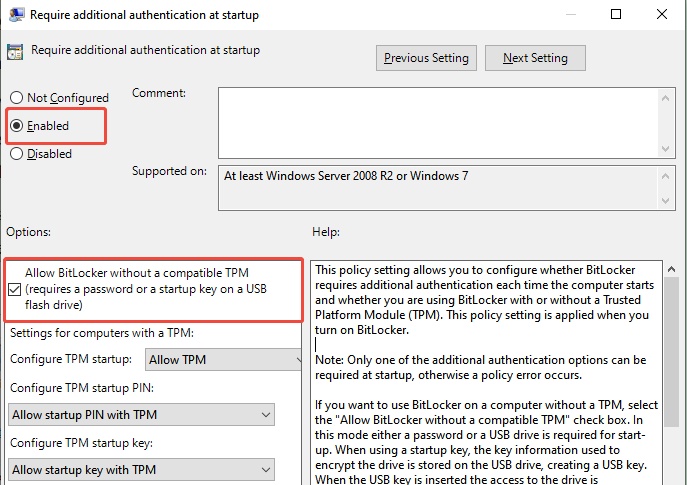Select the Not Configured radio button

(16, 98)
